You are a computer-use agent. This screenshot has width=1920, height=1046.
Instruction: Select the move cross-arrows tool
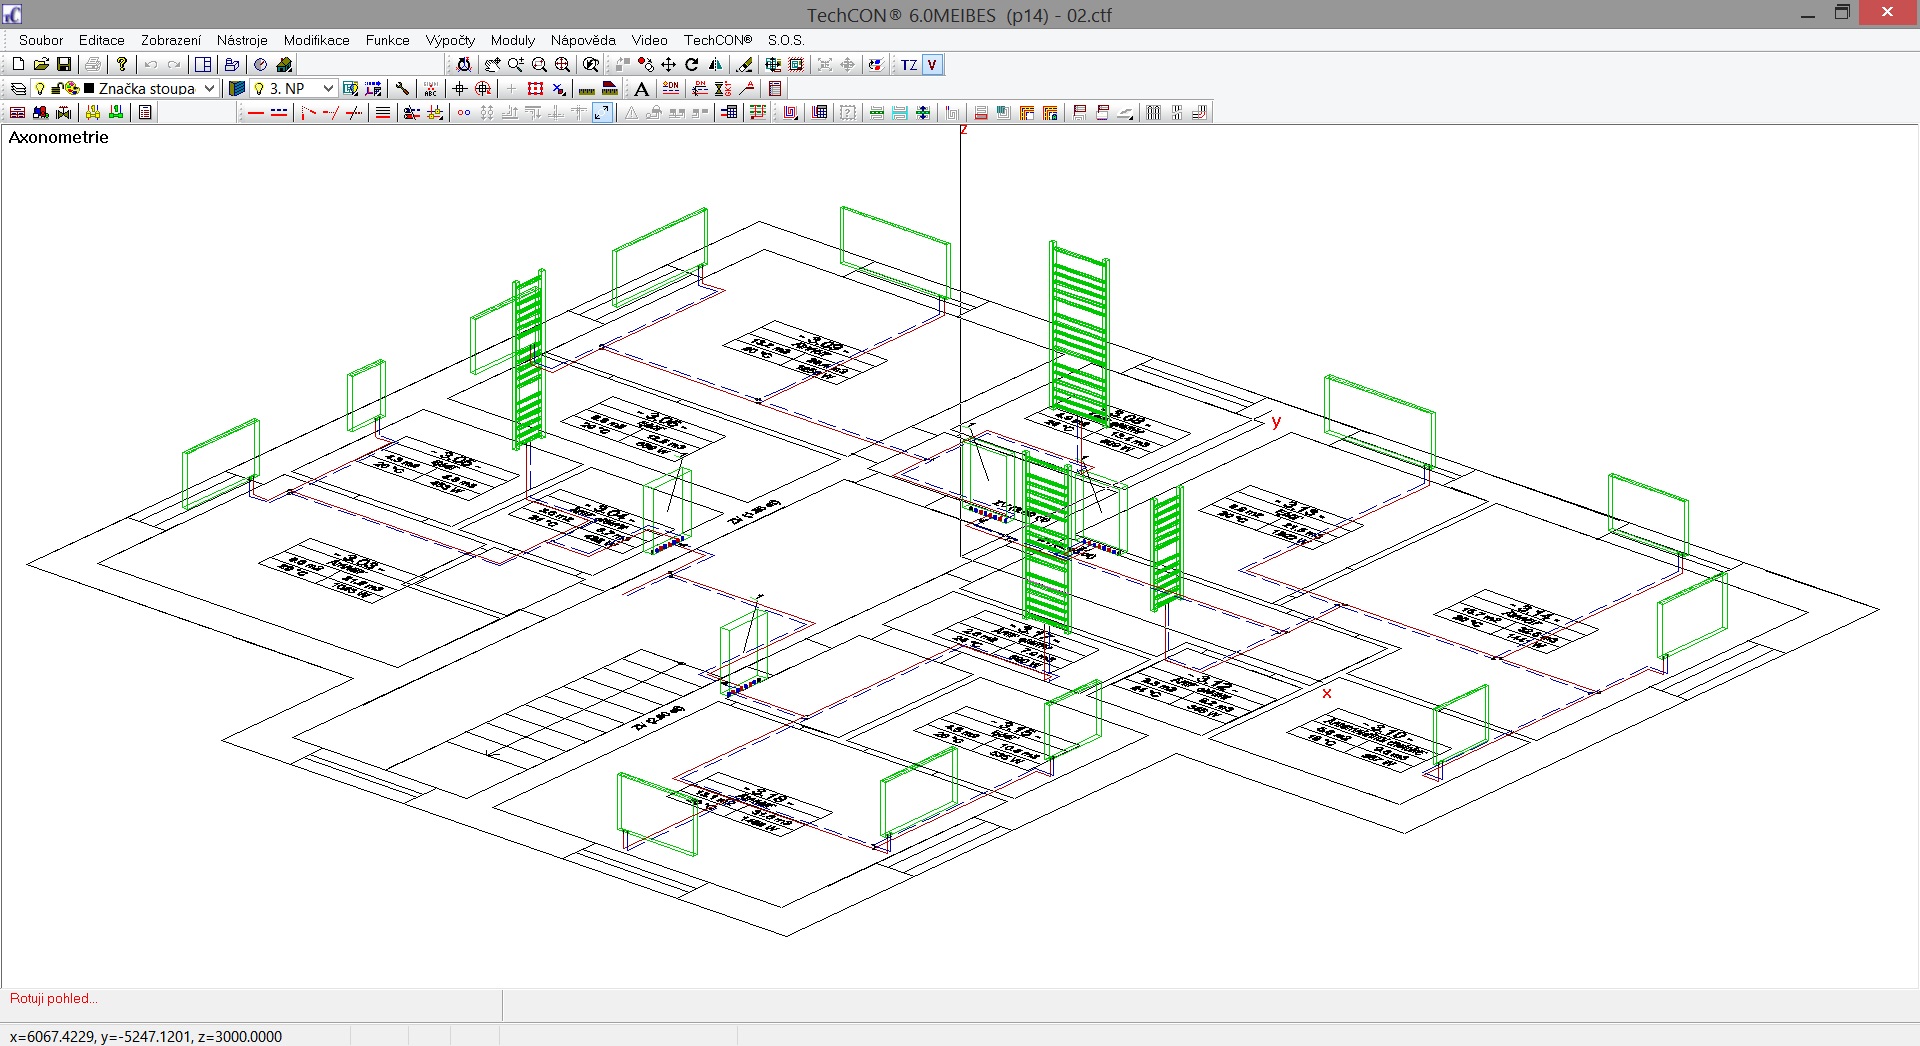(668, 65)
